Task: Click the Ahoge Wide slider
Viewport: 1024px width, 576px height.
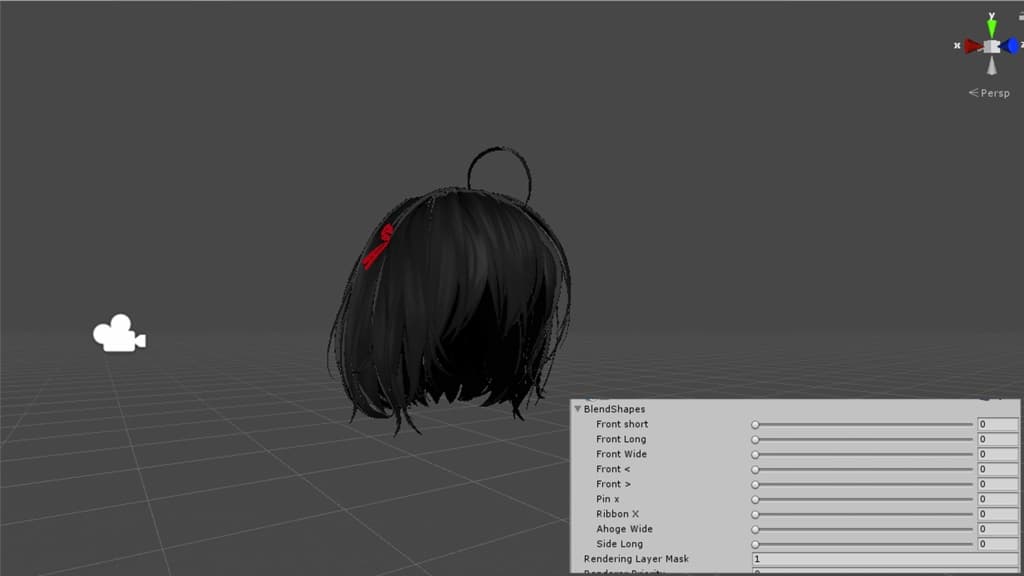Action: 862,530
